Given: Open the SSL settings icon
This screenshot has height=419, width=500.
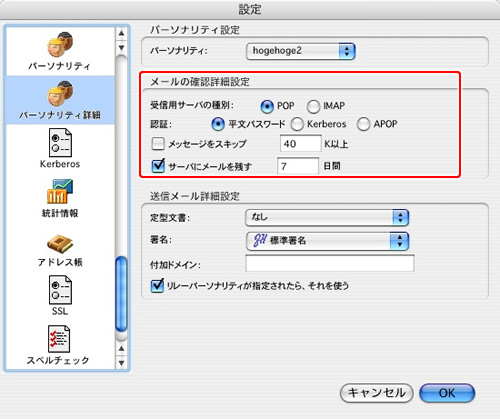Looking at the screenshot, I should pos(60,290).
